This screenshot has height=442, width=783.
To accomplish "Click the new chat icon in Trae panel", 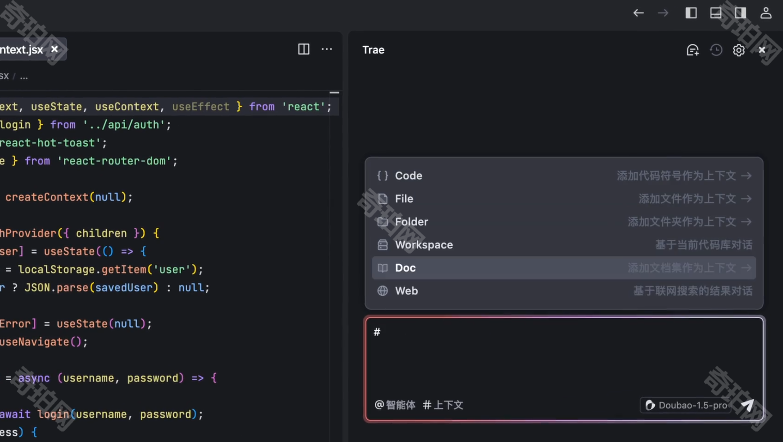I will (x=692, y=50).
